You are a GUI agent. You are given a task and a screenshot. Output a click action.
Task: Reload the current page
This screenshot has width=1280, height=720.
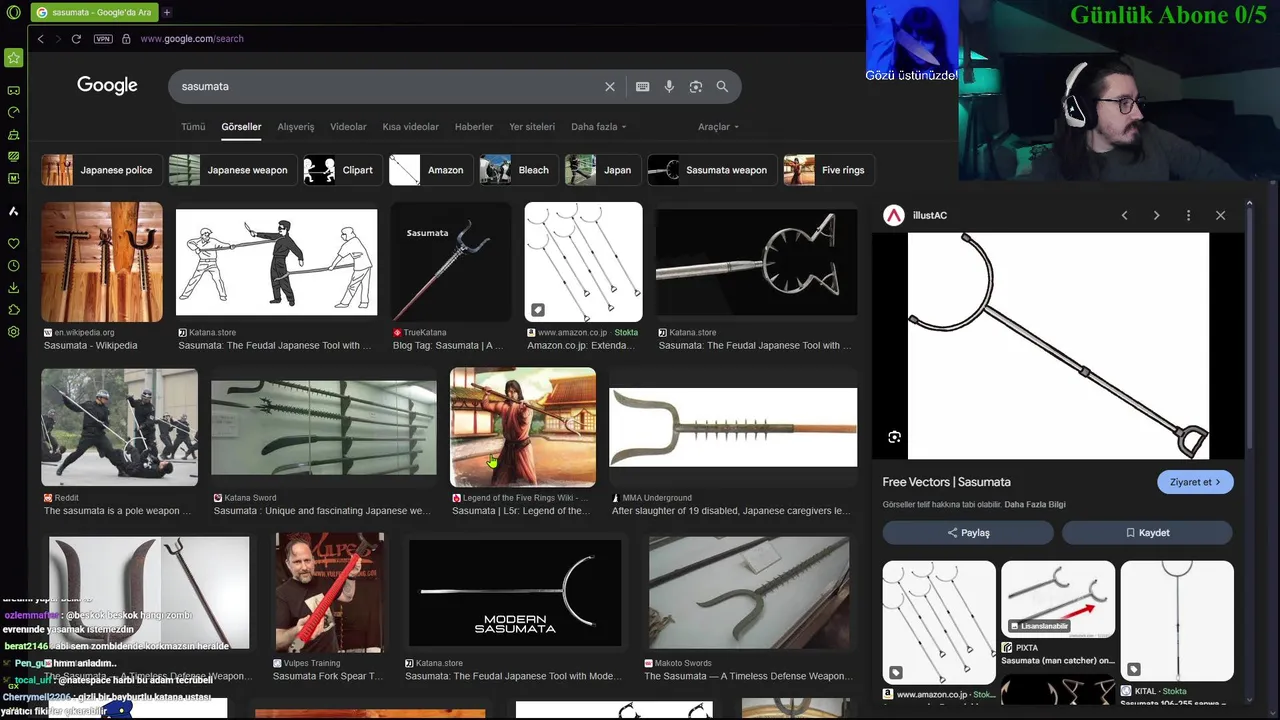point(76,39)
